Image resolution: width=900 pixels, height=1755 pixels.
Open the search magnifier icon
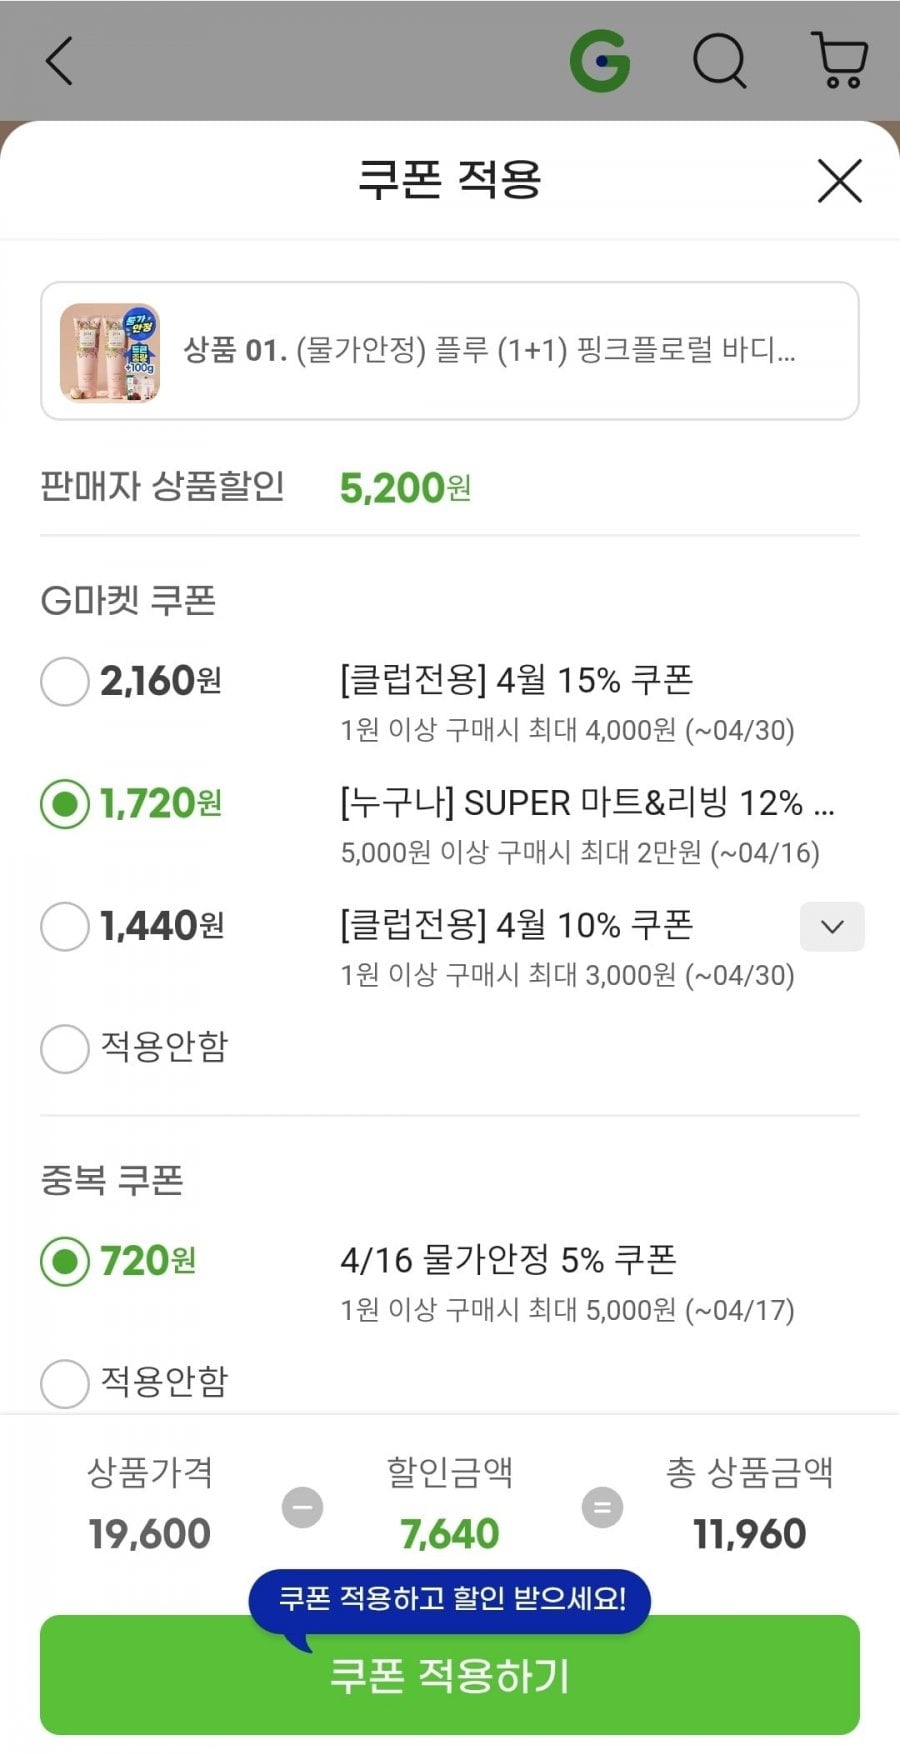pos(720,61)
